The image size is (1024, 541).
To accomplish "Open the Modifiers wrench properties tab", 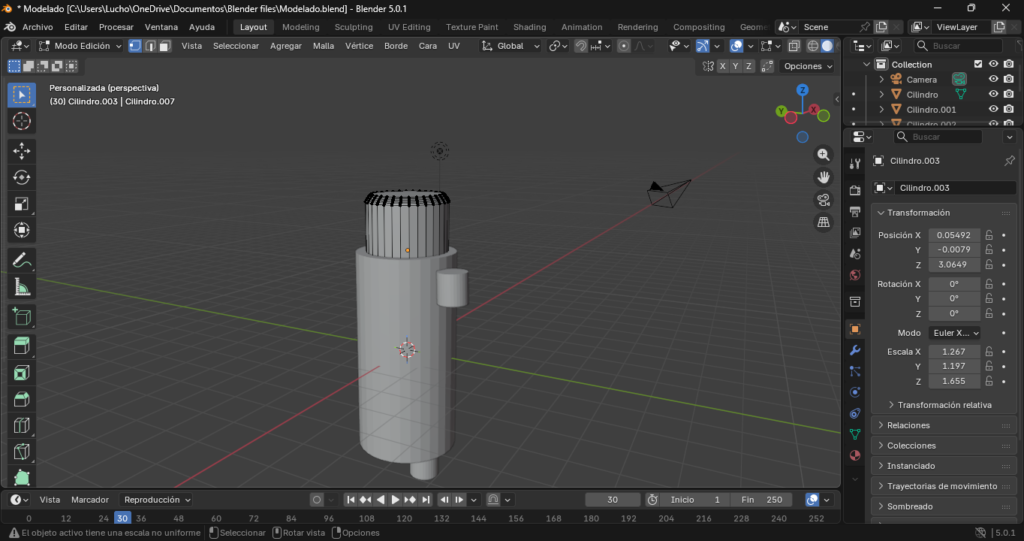I will pos(855,351).
